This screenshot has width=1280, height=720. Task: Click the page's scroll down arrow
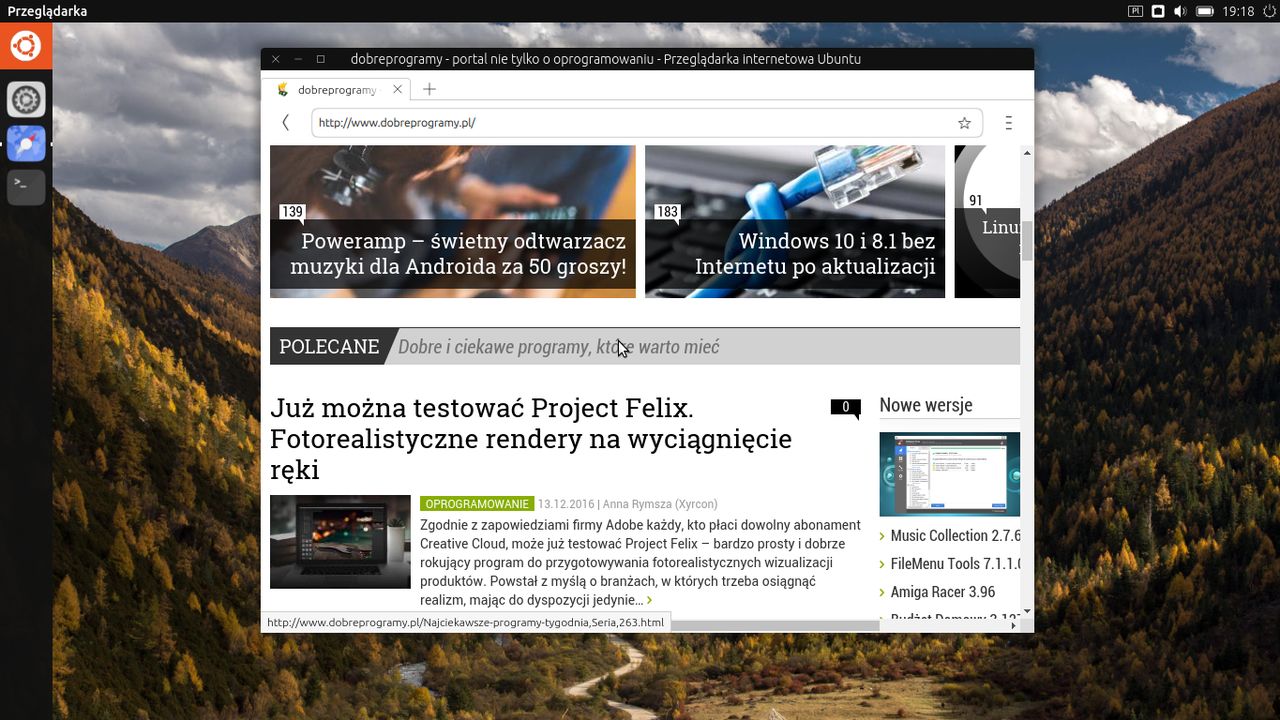(1027, 611)
